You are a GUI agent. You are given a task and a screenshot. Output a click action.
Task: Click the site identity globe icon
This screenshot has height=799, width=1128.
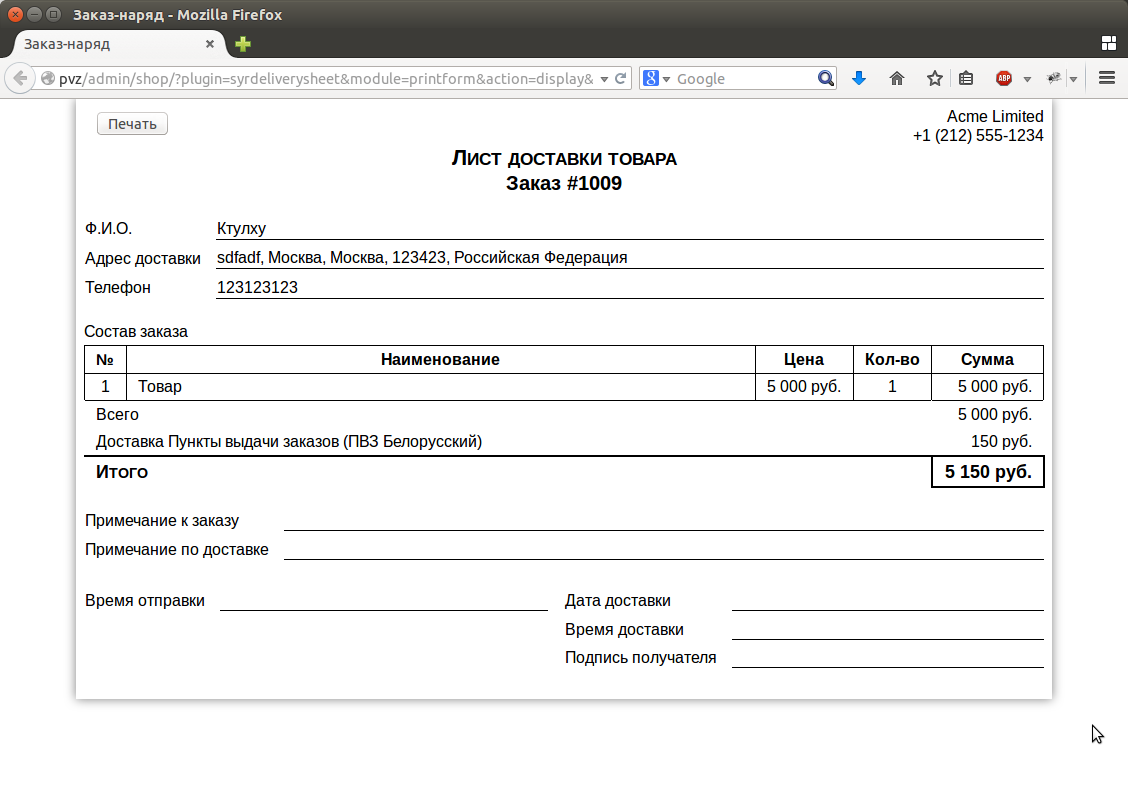coord(47,78)
